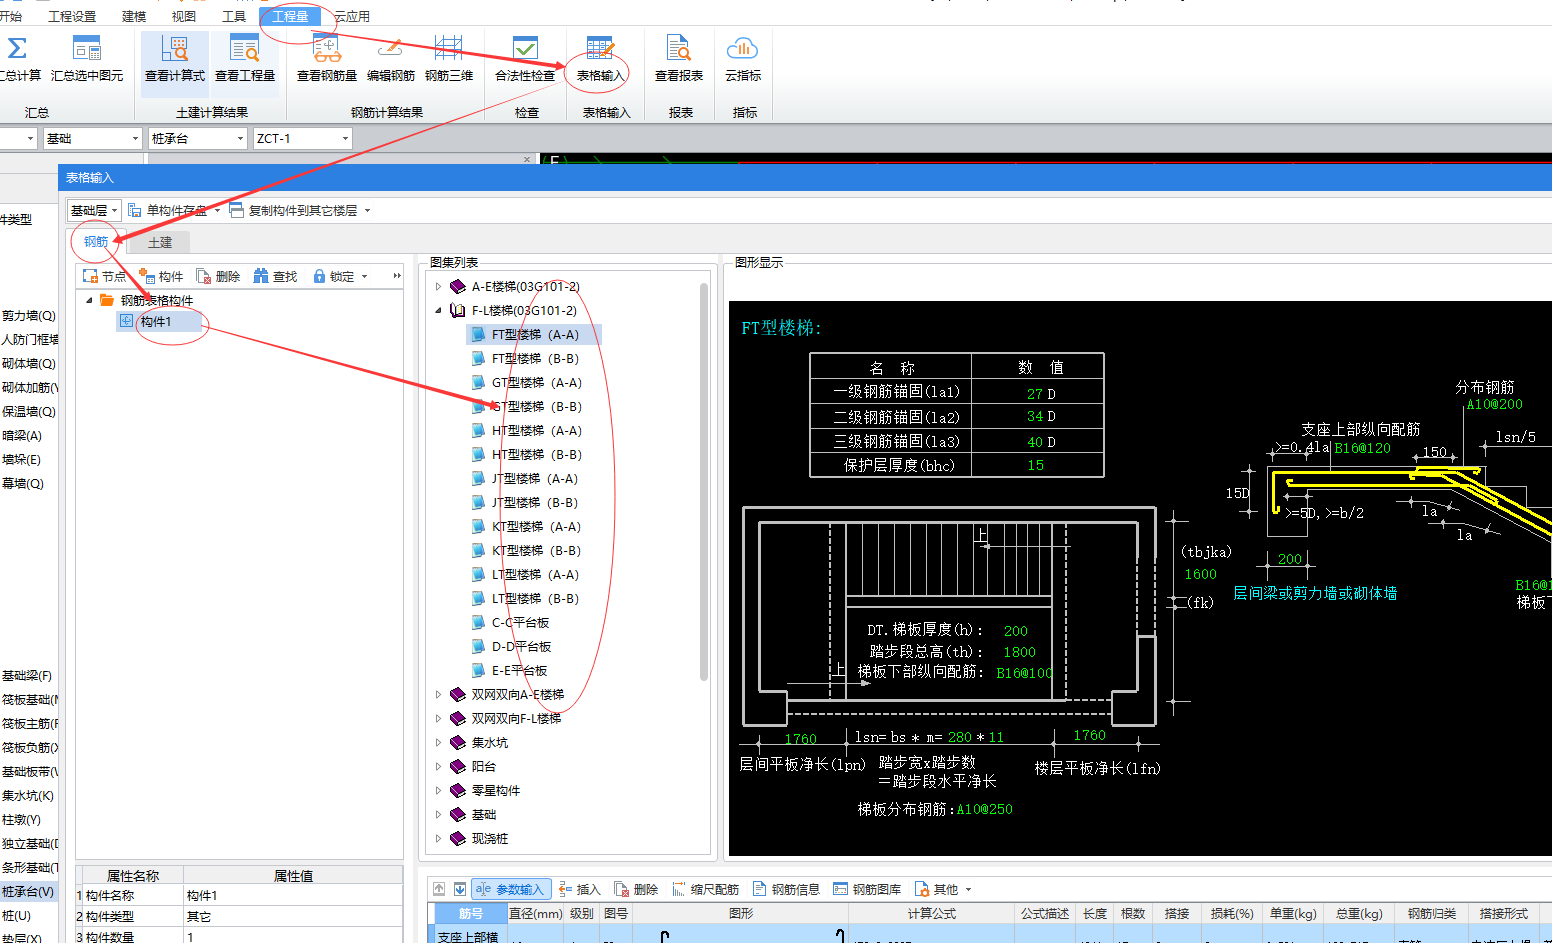Collapse F-L楼梯(03G101-2) atlas node

tap(438, 310)
